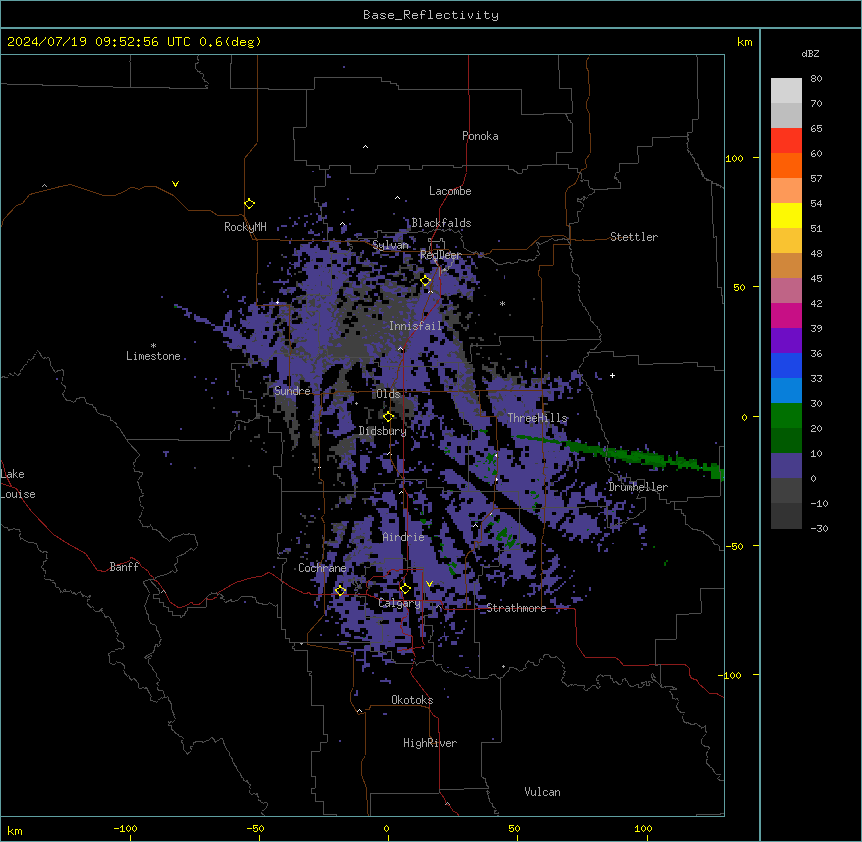Screen dimensions: 862x842
Task: Select the green swatch between 30 and 20 dBZ
Action: 786,416
